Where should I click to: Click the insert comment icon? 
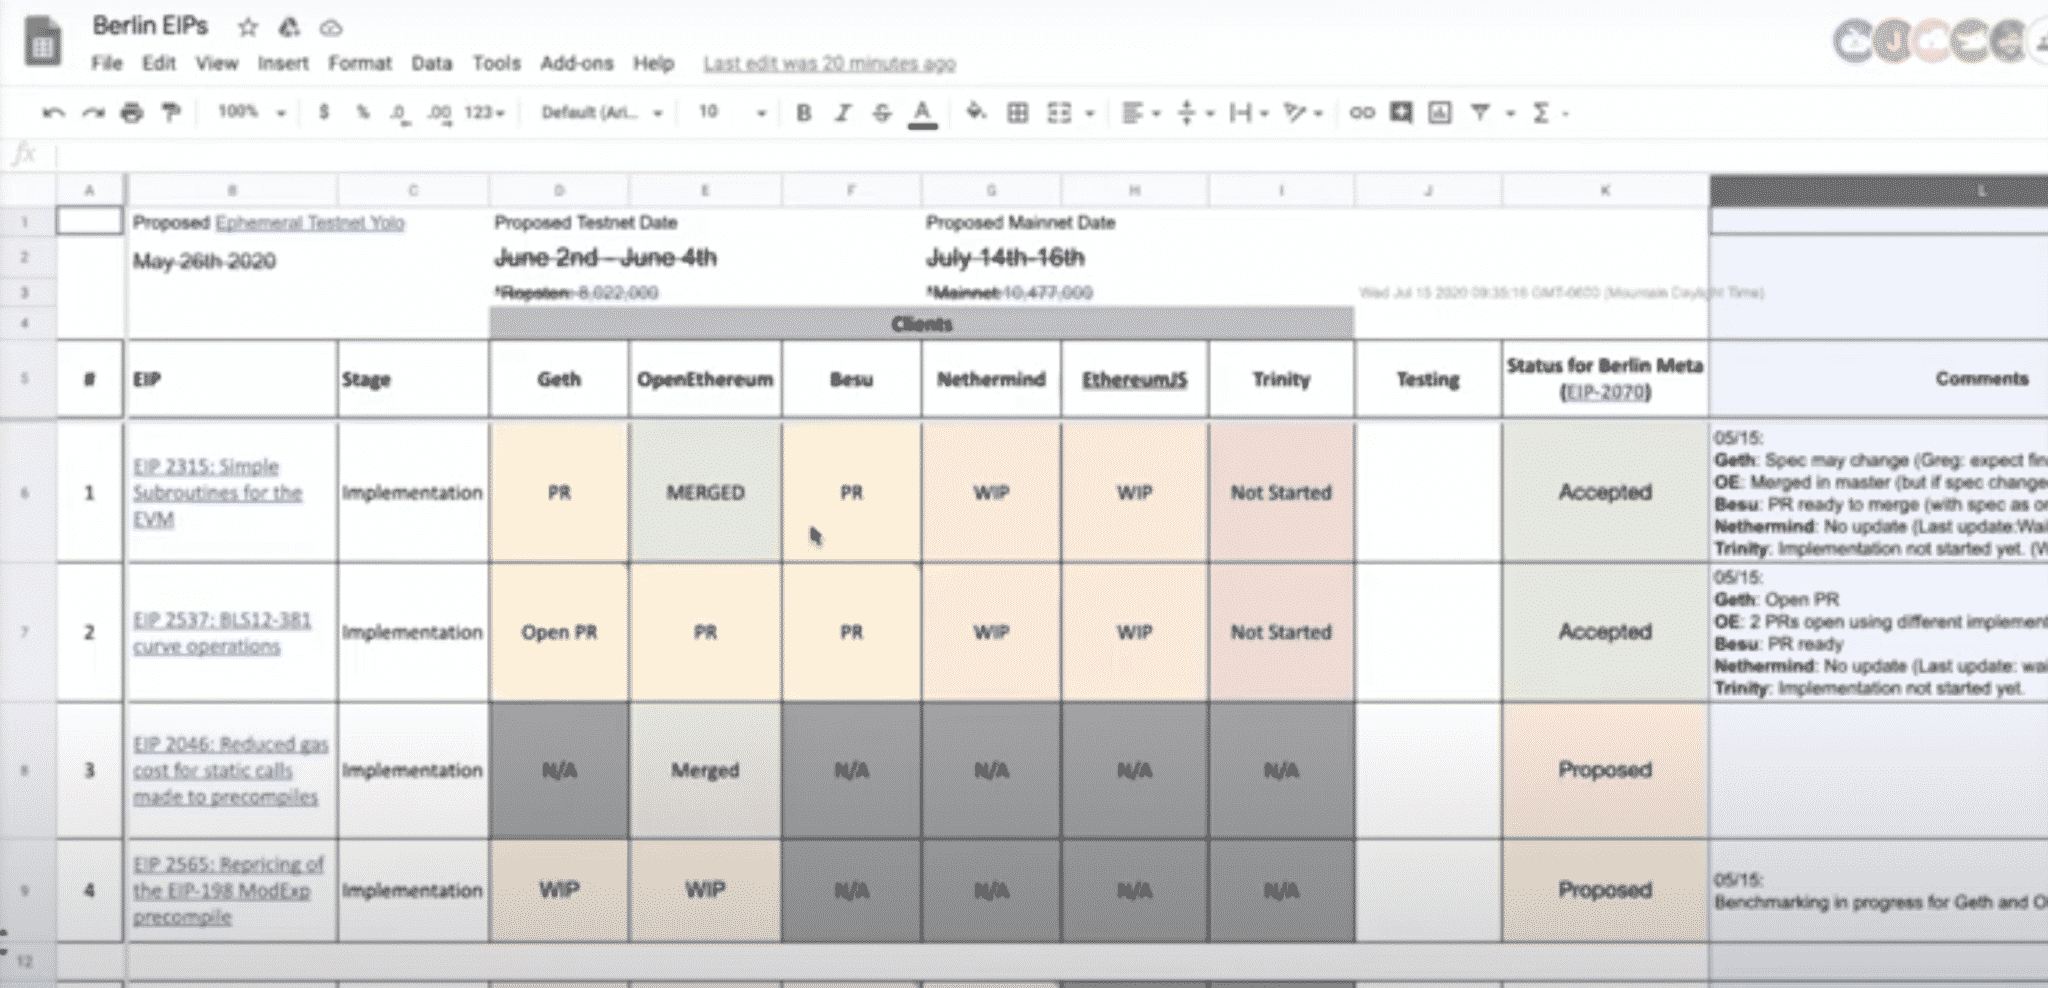click(1401, 113)
